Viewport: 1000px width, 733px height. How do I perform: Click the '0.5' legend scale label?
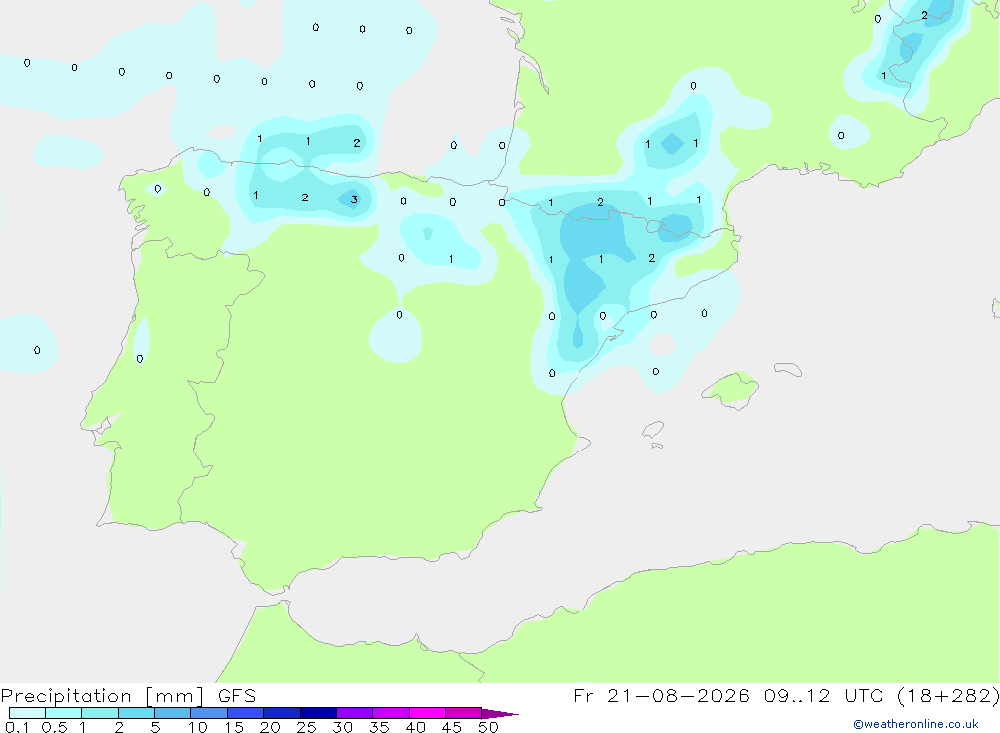pos(54,727)
